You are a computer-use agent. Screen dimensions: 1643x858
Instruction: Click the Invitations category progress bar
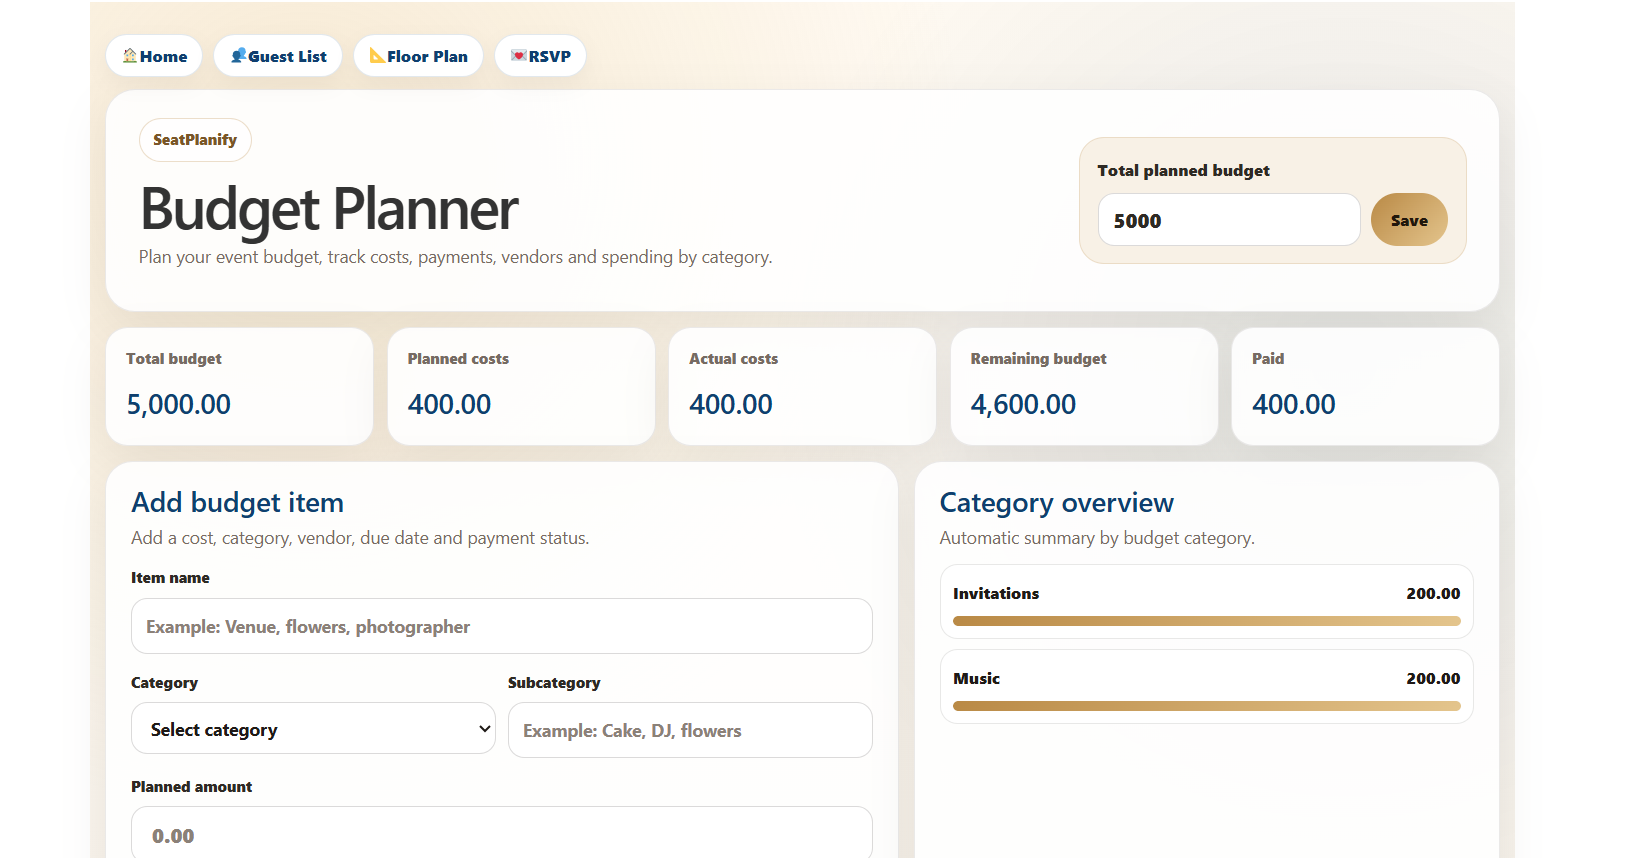[1207, 621]
